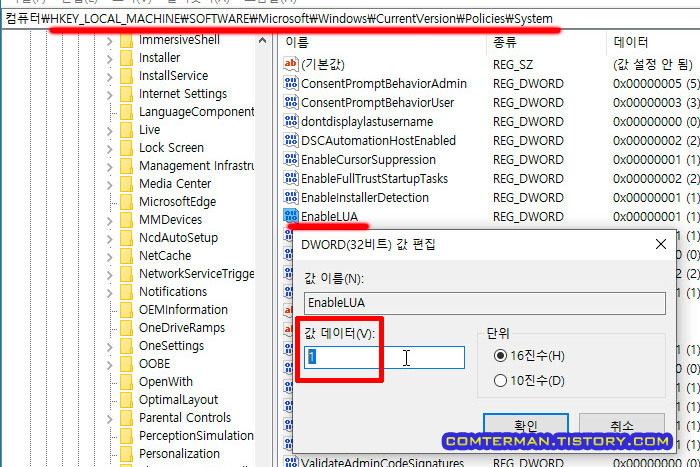This screenshot has width=700, height=467.
Task: Click the MicrosoftEdge folder icon
Action: 126,202
